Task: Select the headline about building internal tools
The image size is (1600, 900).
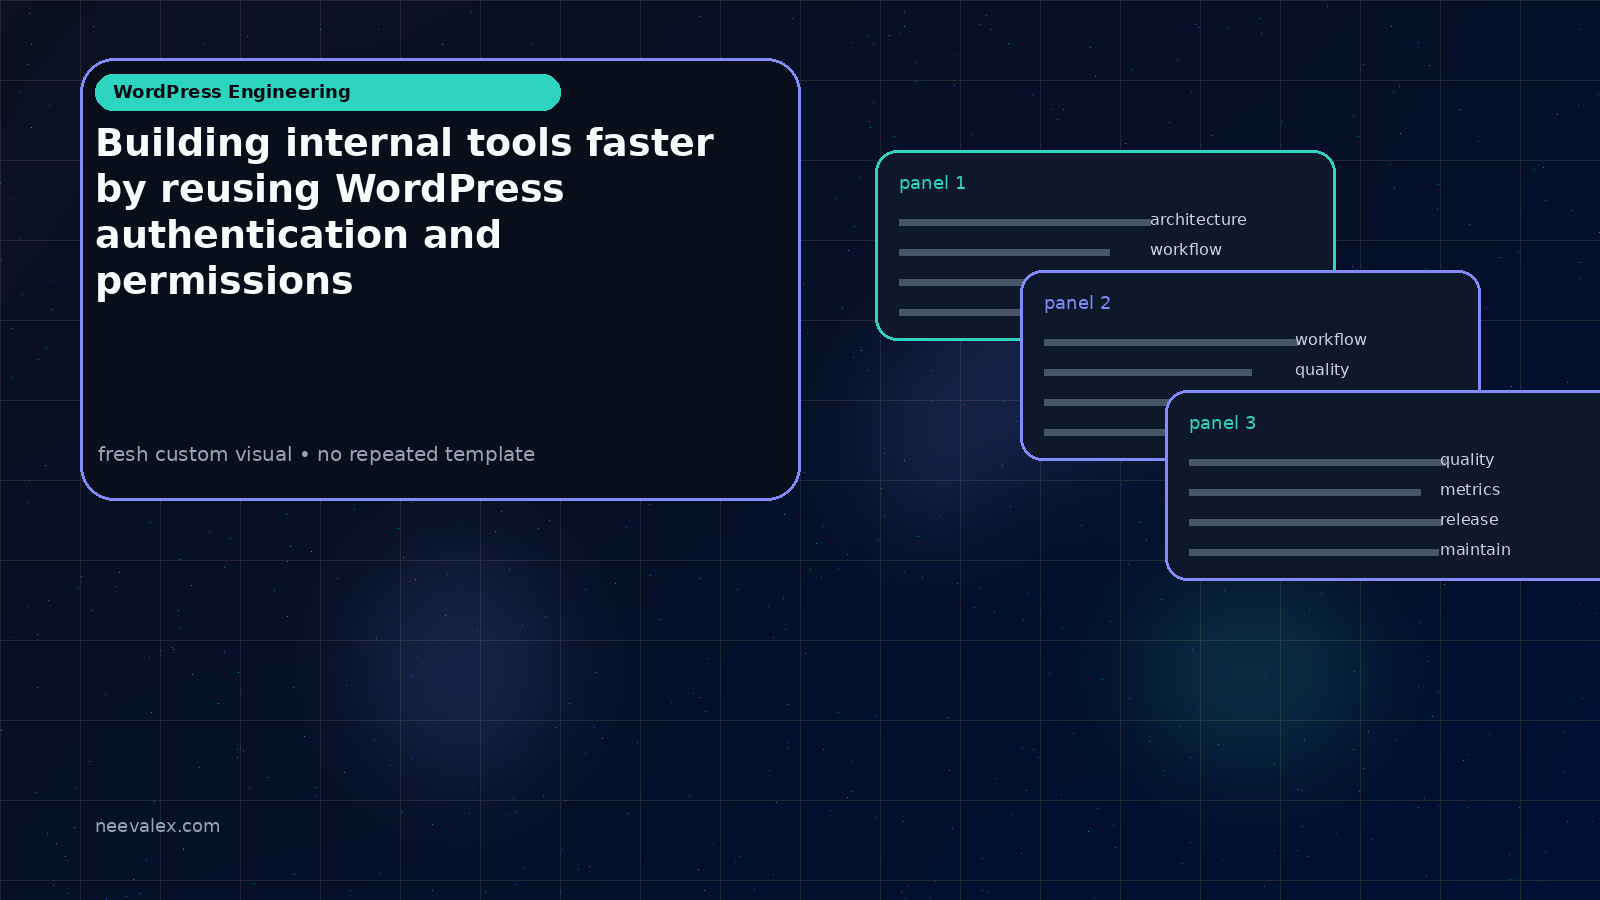Action: [x=404, y=212]
